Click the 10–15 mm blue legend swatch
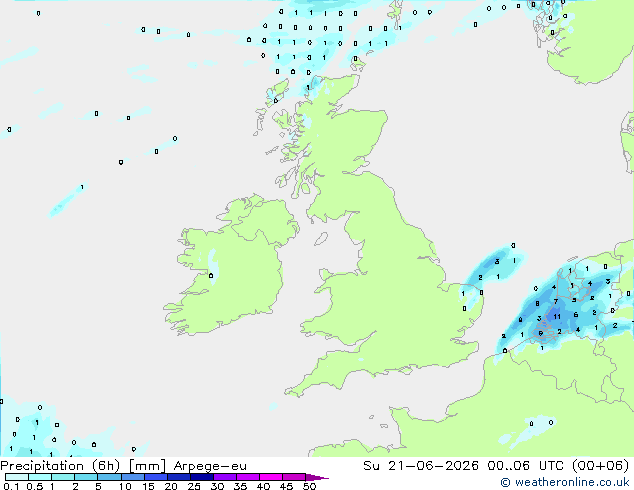 coord(133,477)
